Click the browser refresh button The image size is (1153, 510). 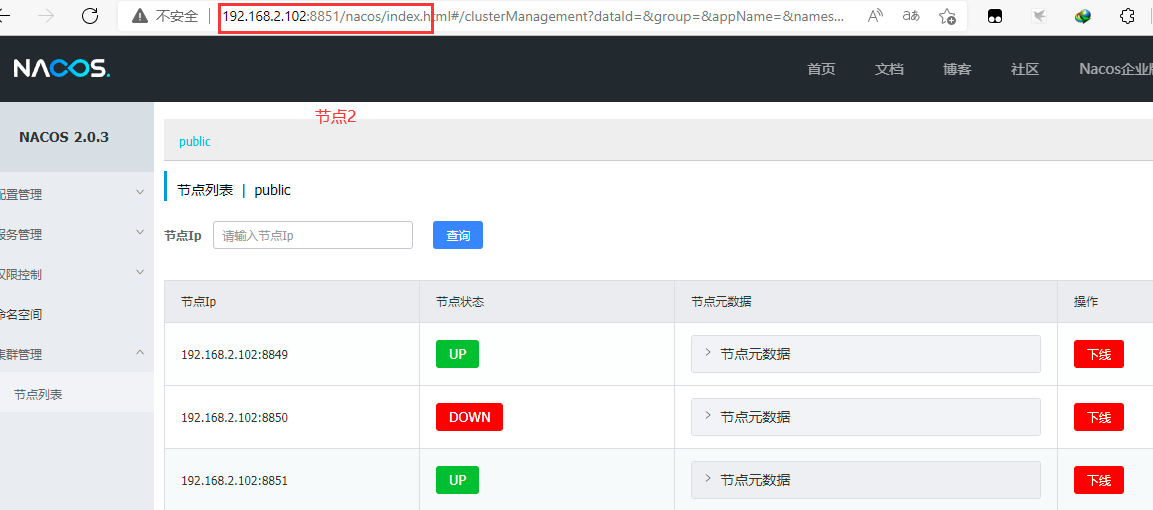[90, 16]
